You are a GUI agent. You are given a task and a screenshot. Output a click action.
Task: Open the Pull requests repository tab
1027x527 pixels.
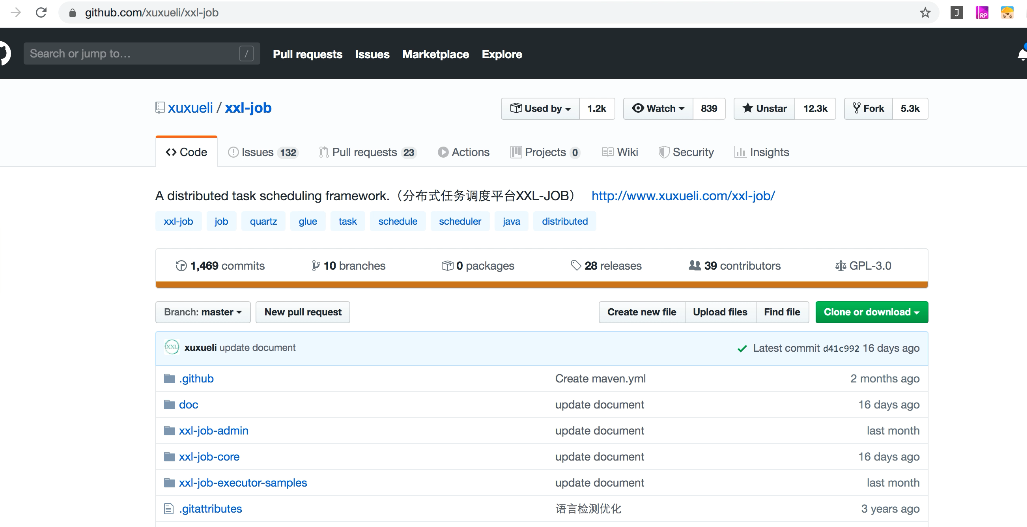pyautogui.click(x=367, y=152)
